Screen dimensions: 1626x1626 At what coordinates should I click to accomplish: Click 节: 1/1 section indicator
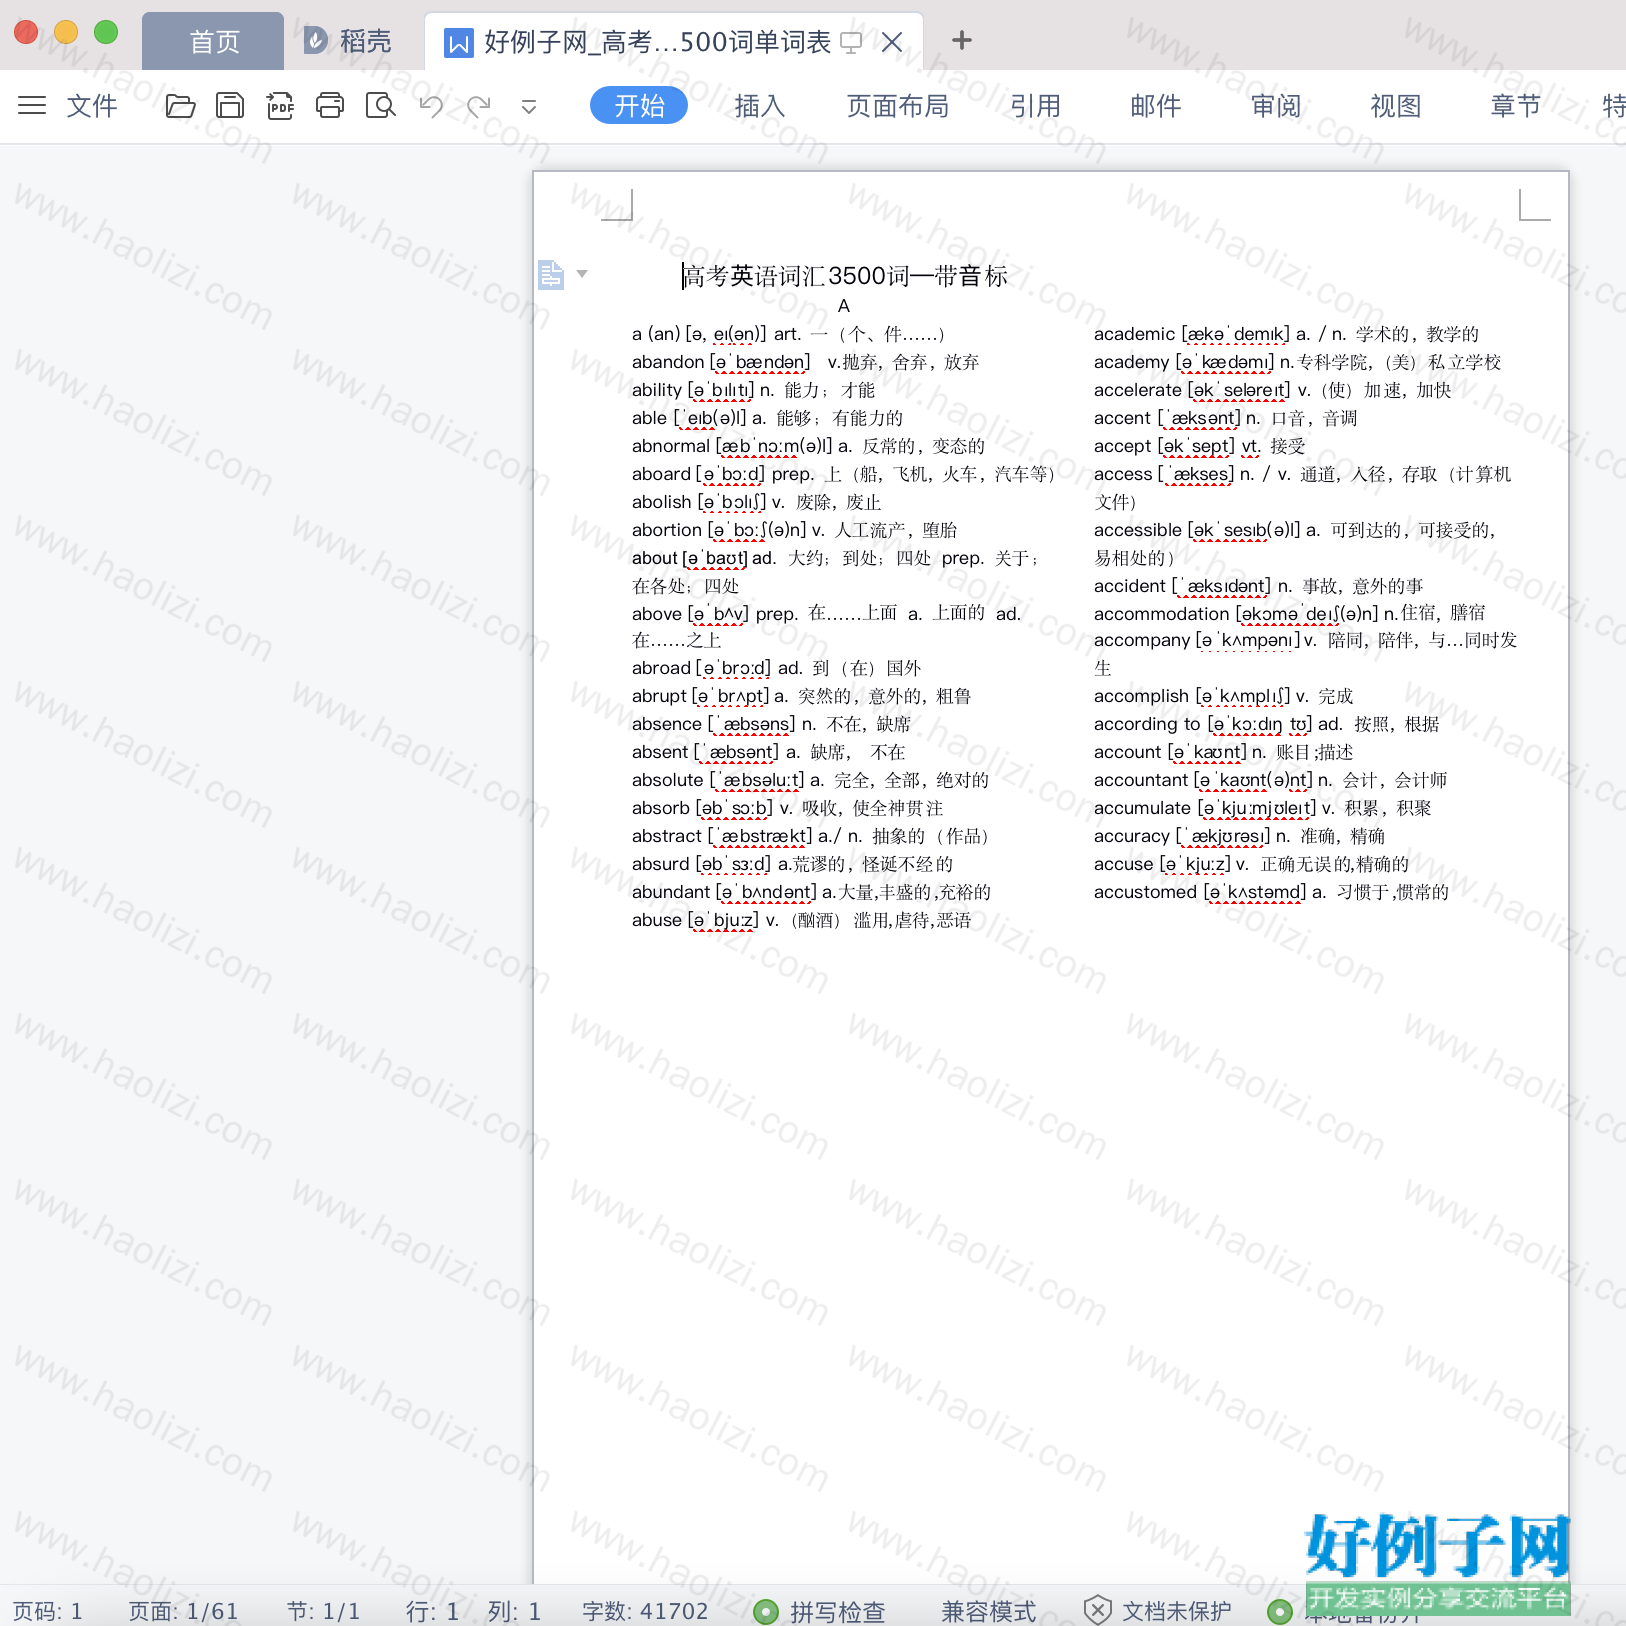coord(323,1611)
